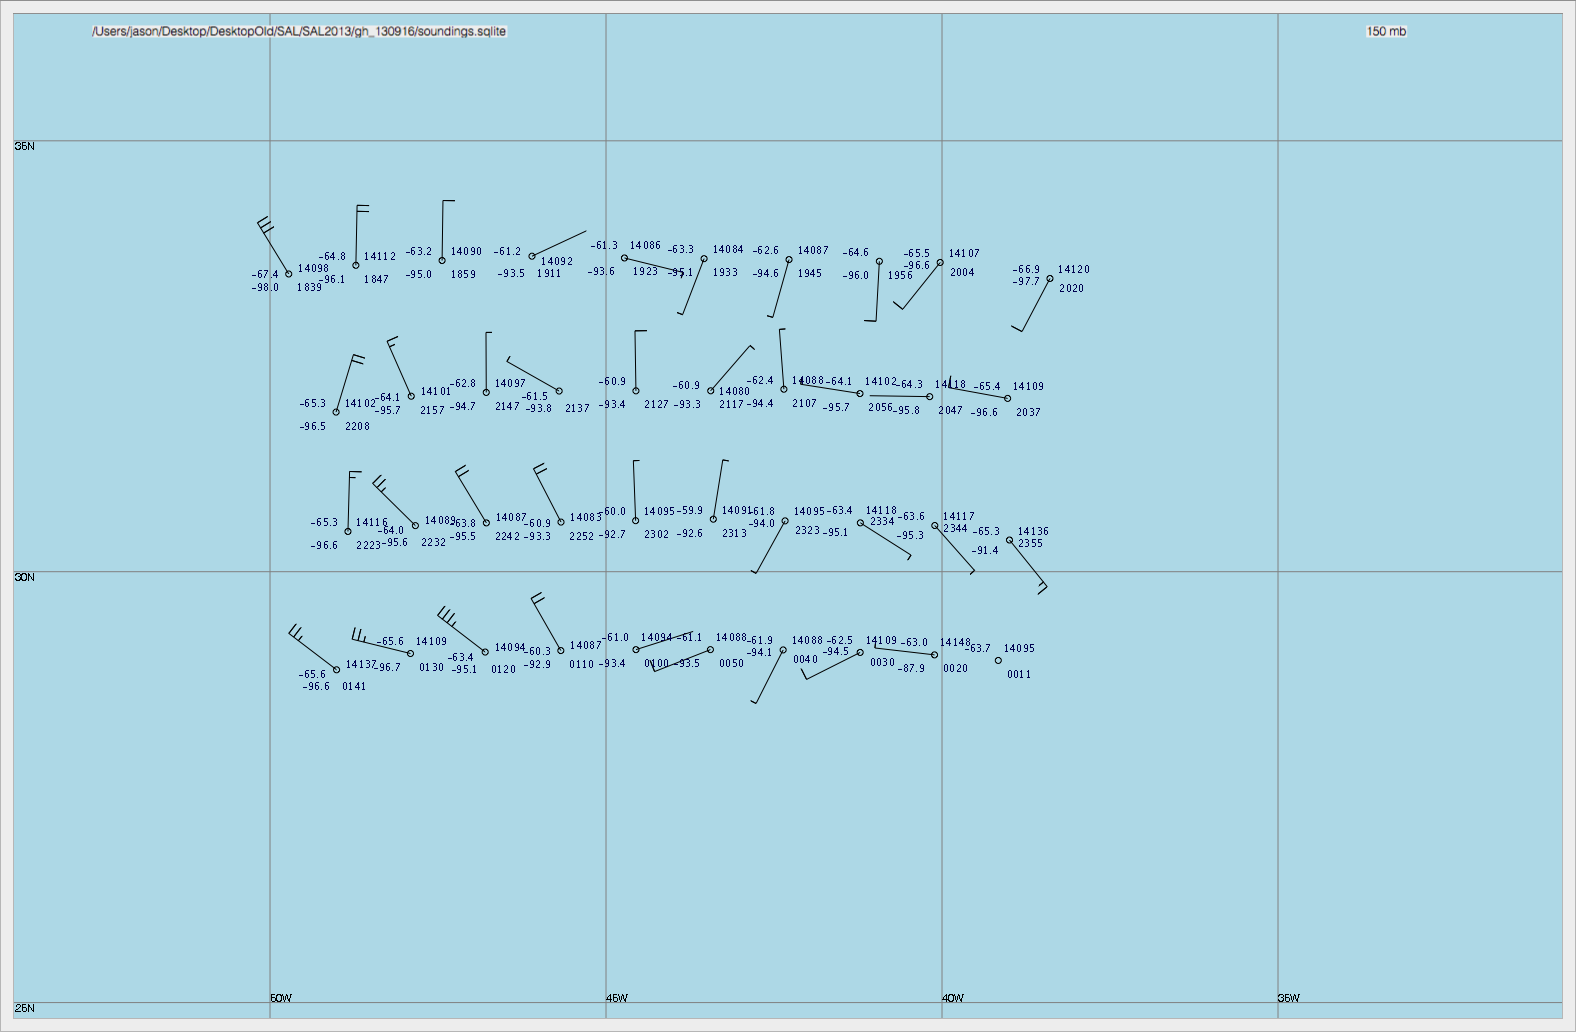
Task: Click the 30N latitude label
Action: pyautogui.click(x=24, y=577)
